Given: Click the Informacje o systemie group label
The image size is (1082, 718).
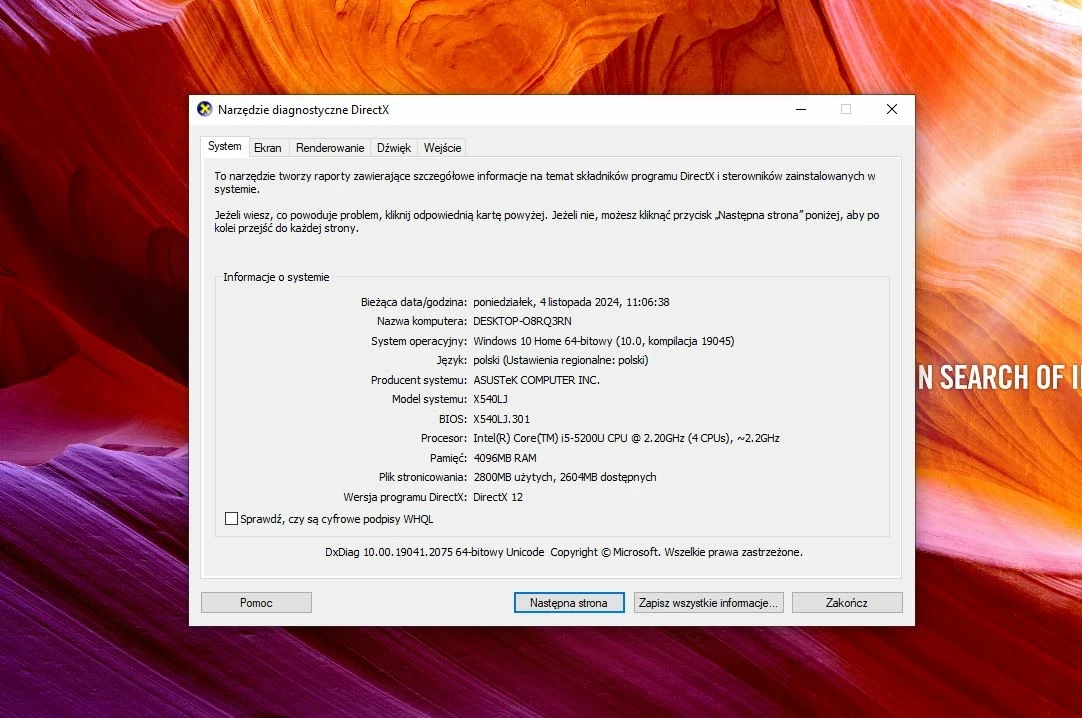Looking at the screenshot, I should (276, 277).
